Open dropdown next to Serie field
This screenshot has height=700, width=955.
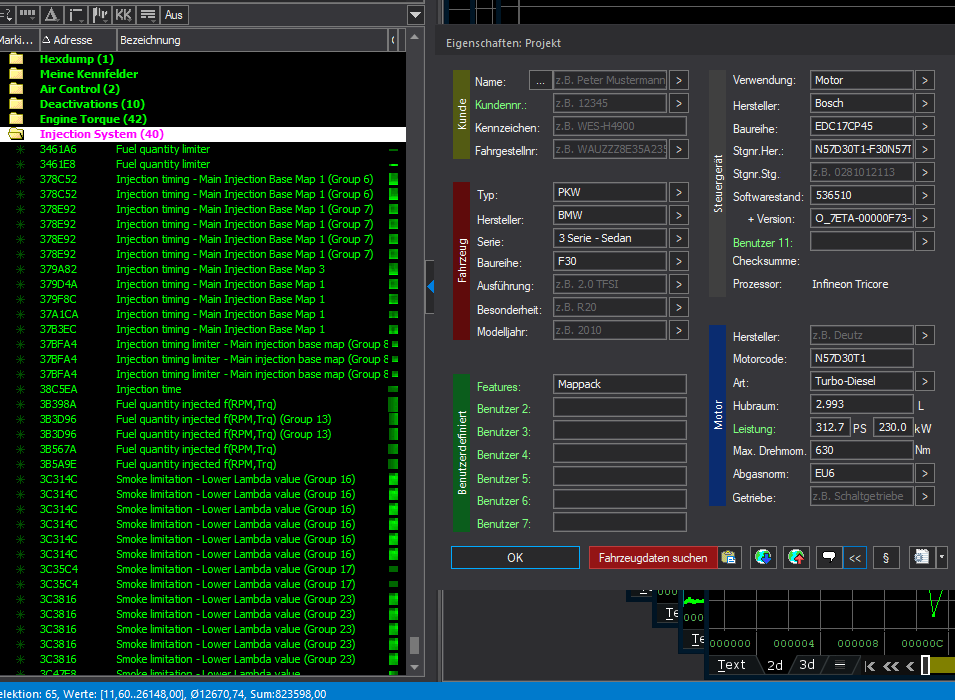(x=678, y=239)
